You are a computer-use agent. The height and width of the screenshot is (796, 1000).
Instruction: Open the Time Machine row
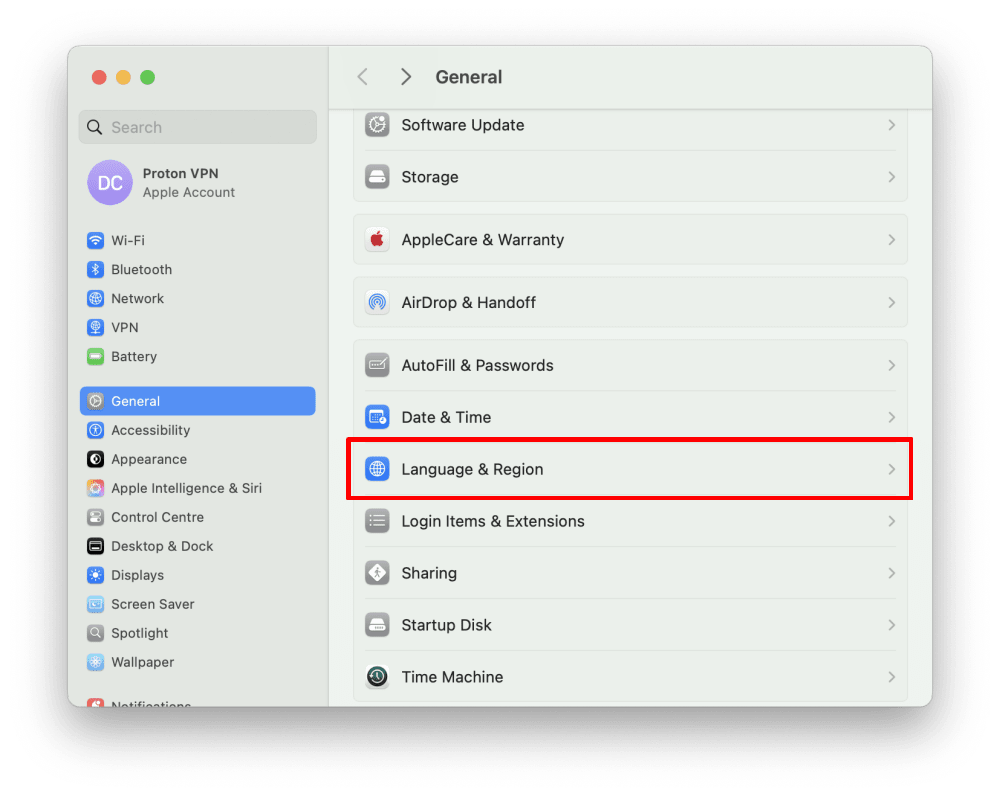tap(630, 677)
